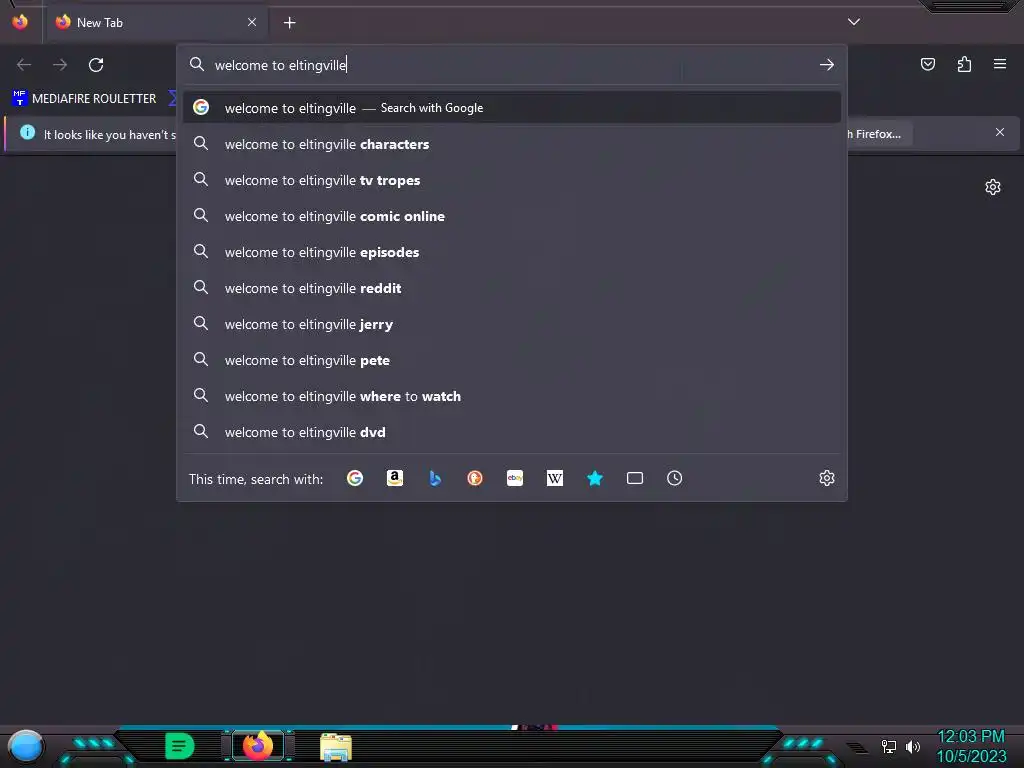Reload the current page
1024x768 pixels.
[x=96, y=65]
